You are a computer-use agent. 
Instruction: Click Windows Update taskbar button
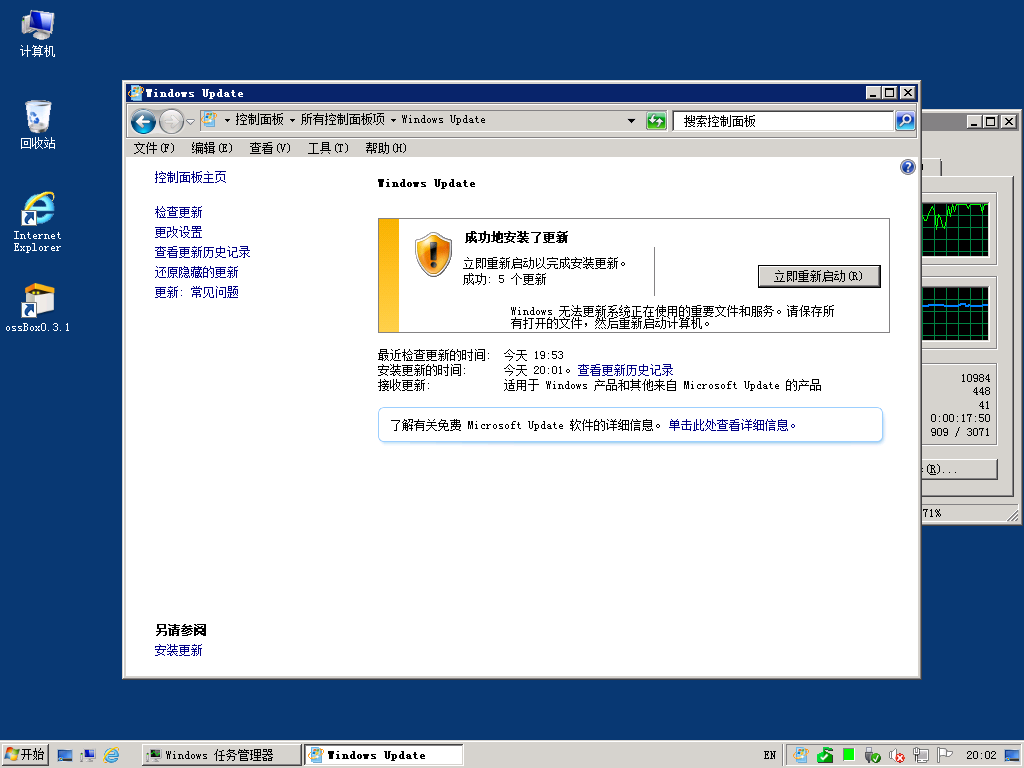[384, 755]
